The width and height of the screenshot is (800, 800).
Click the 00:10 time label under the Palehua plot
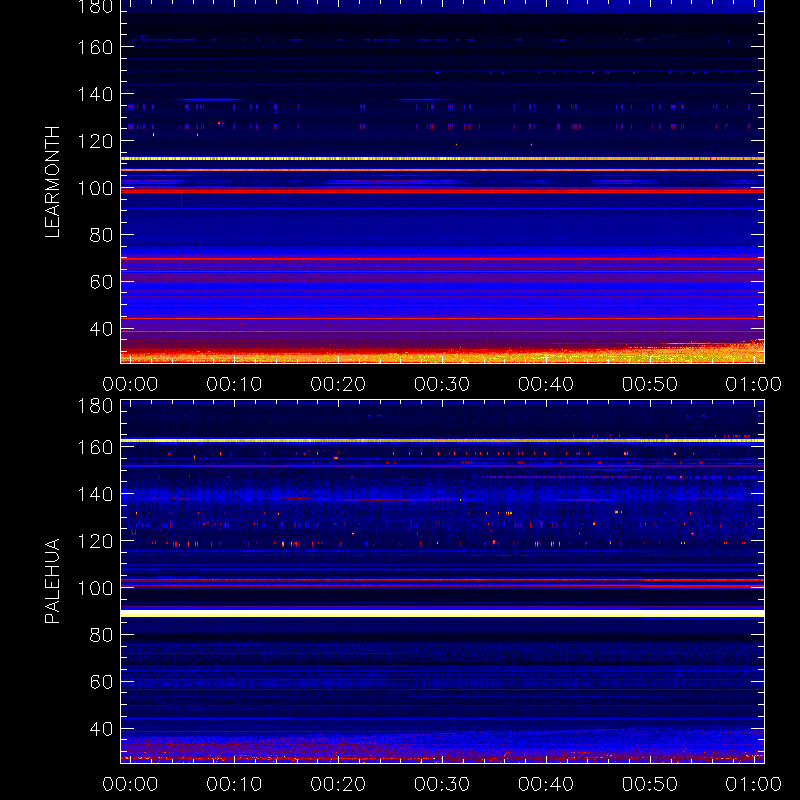(x=234, y=784)
